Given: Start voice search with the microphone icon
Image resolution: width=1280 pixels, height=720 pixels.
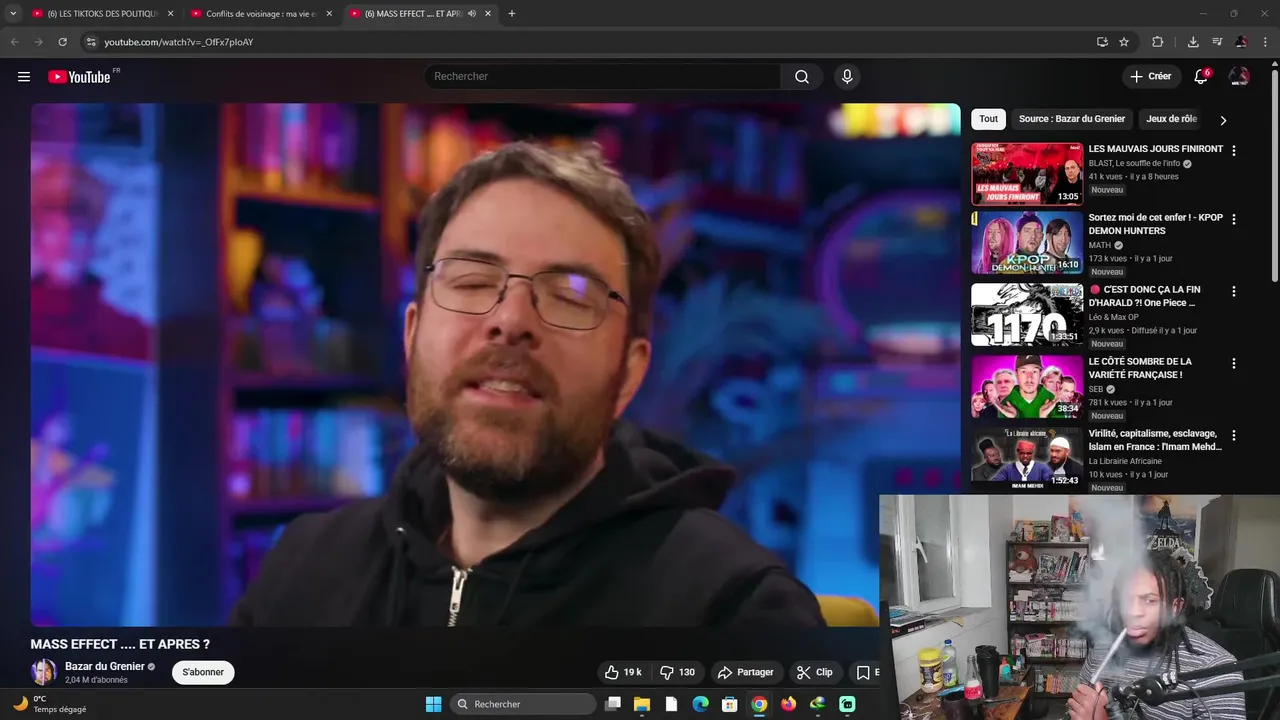Looking at the screenshot, I should [x=847, y=77].
